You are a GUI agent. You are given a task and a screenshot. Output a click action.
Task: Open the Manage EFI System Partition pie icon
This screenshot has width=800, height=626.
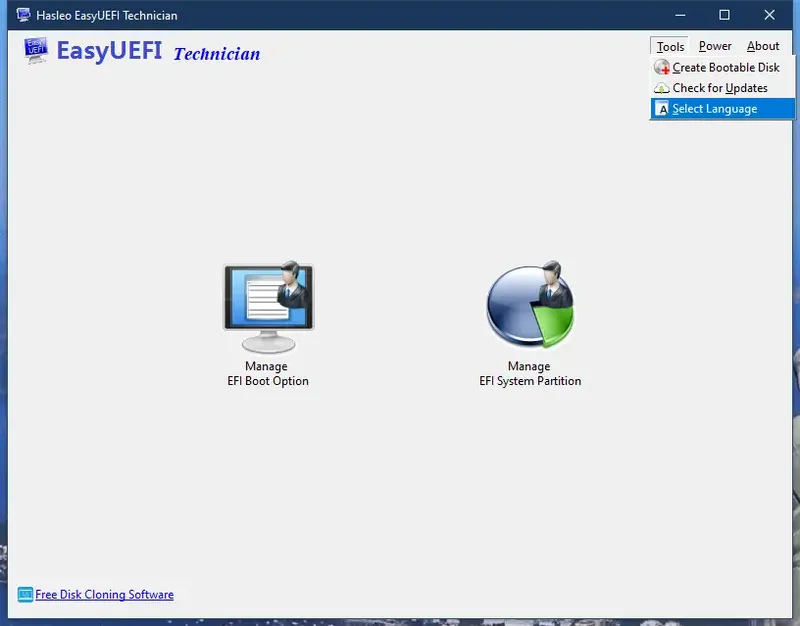530,305
